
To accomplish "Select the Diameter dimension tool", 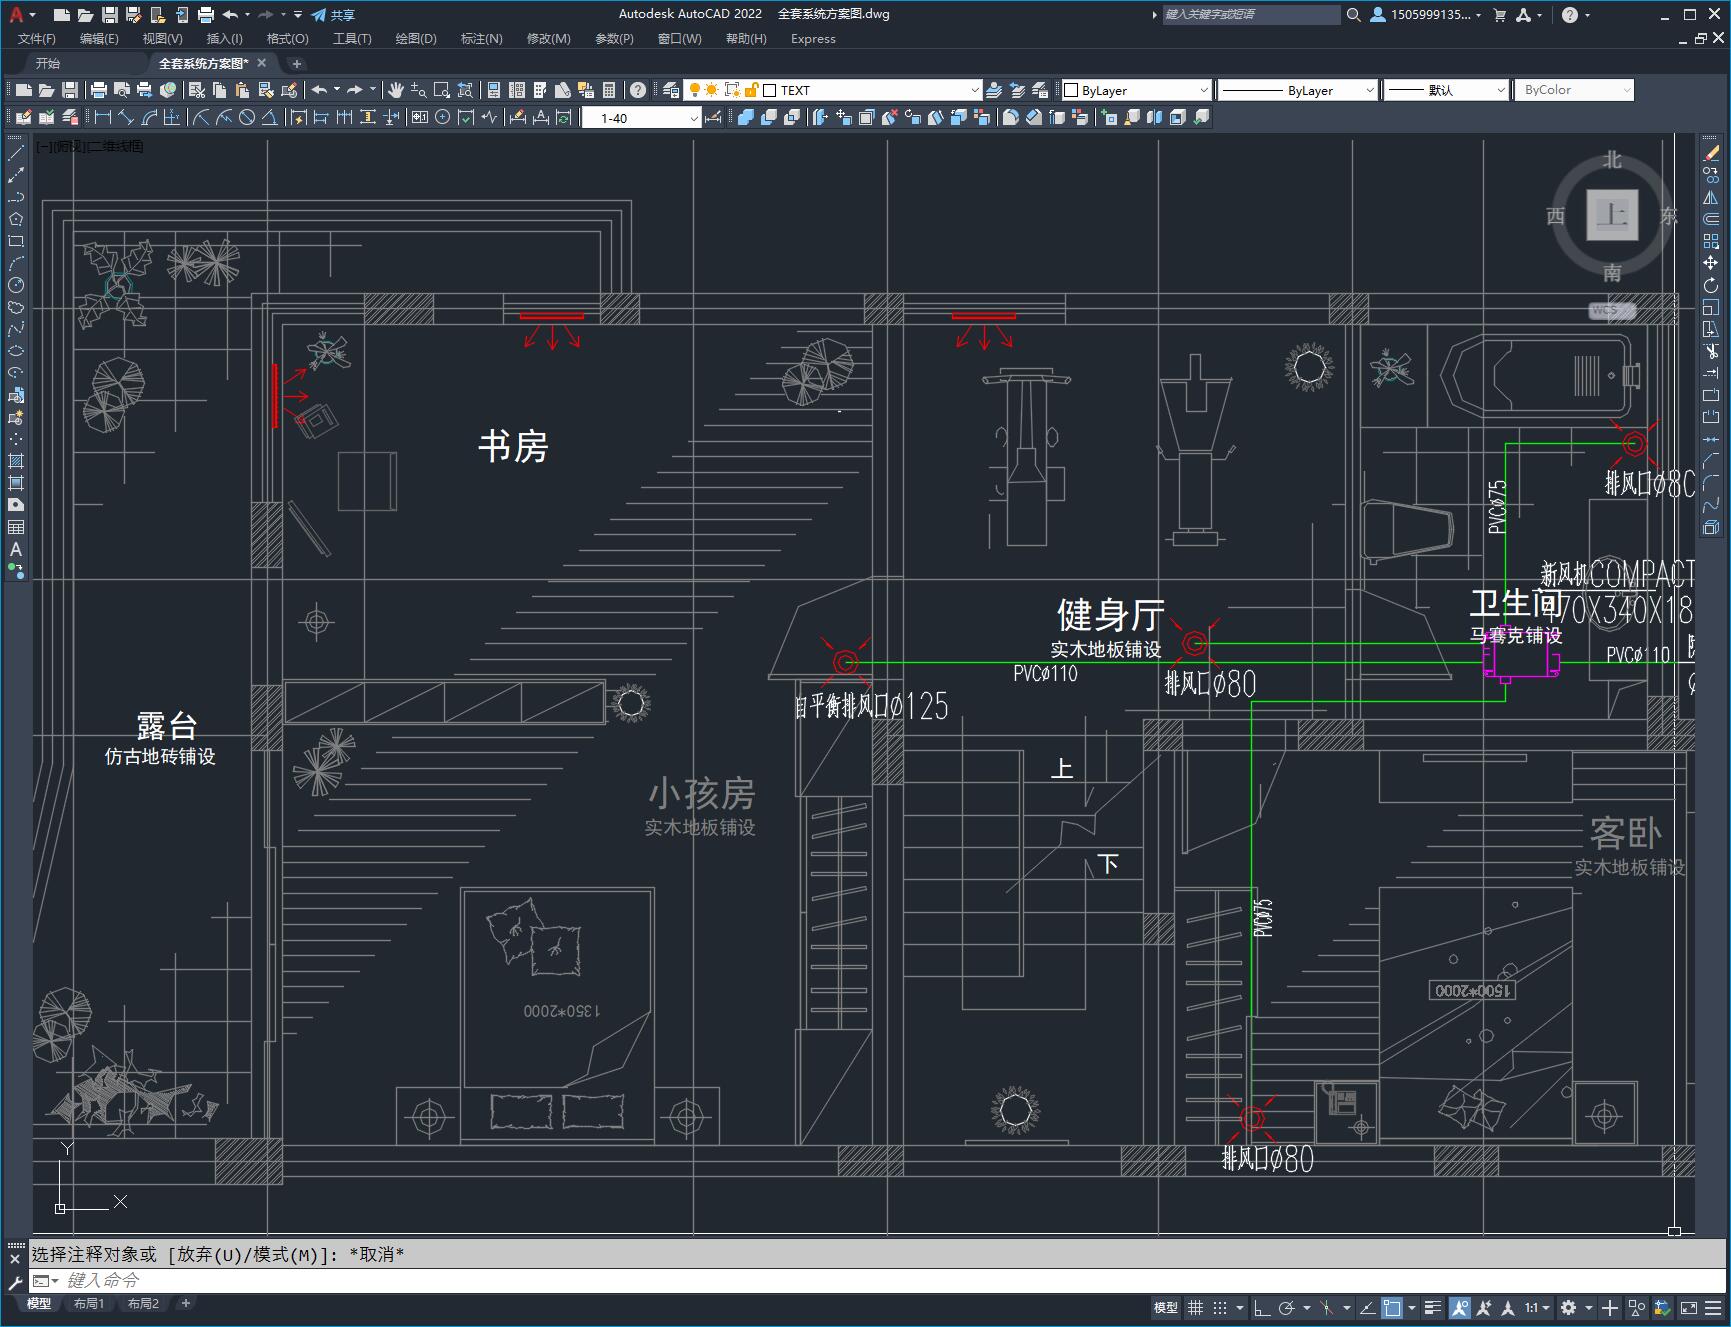I will click(246, 117).
